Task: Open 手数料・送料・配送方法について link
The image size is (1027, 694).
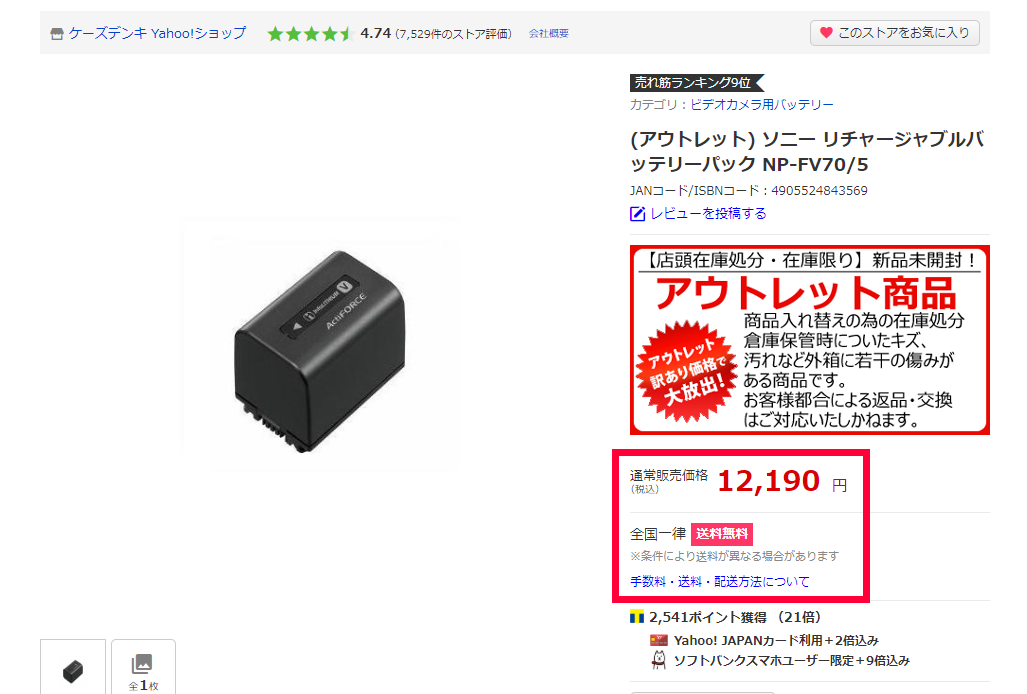Action: [720, 581]
